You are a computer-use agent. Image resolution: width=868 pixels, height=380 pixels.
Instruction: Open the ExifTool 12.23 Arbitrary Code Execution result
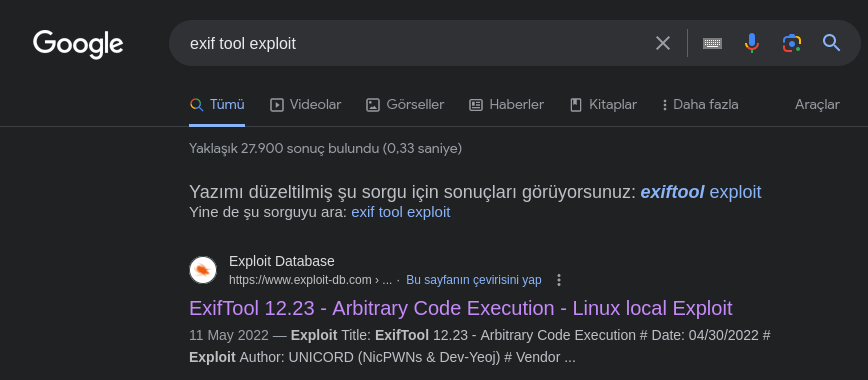pos(461,308)
